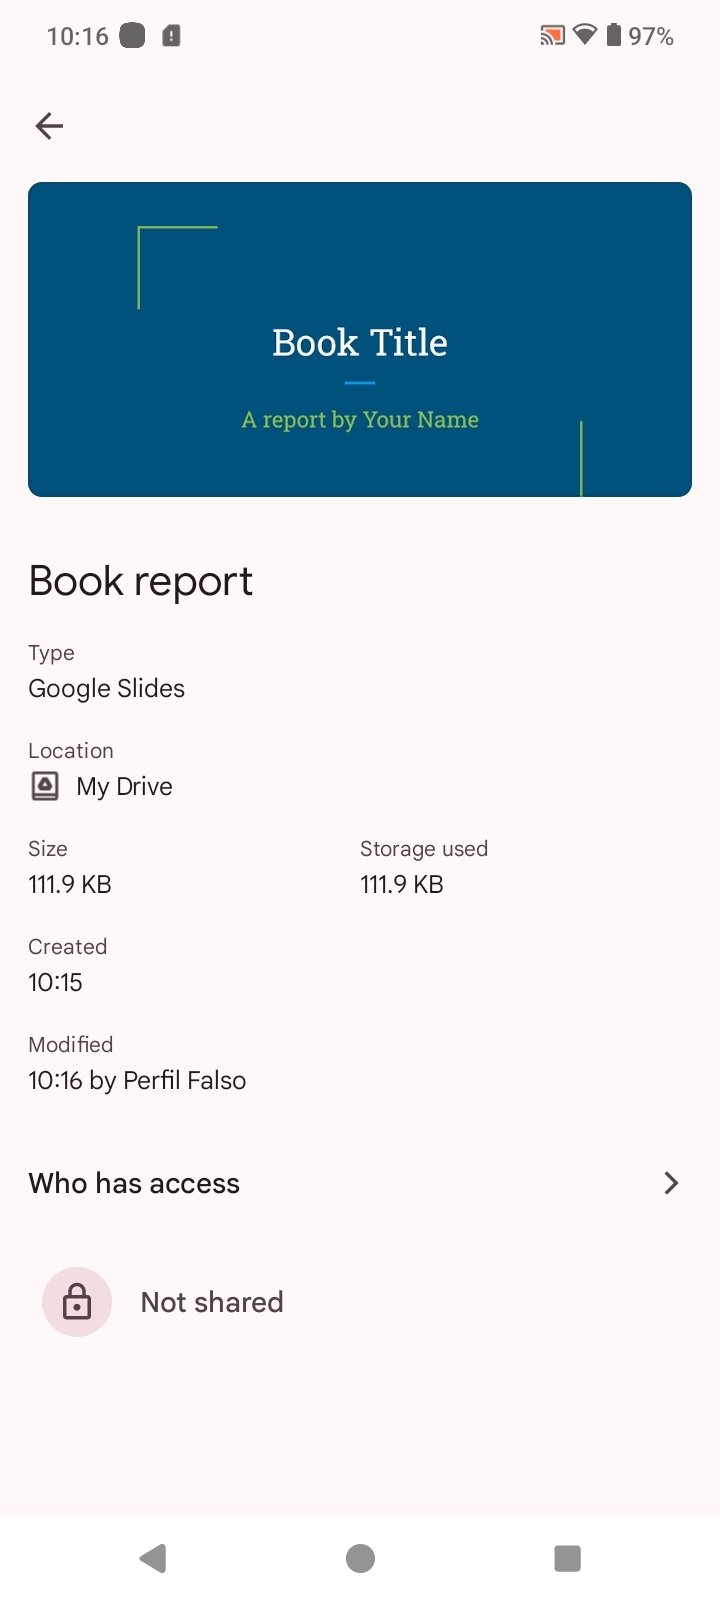Image resolution: width=720 pixels, height=1600 pixels.
Task: Tap the alert notification icon in status bar
Action: click(x=171, y=37)
